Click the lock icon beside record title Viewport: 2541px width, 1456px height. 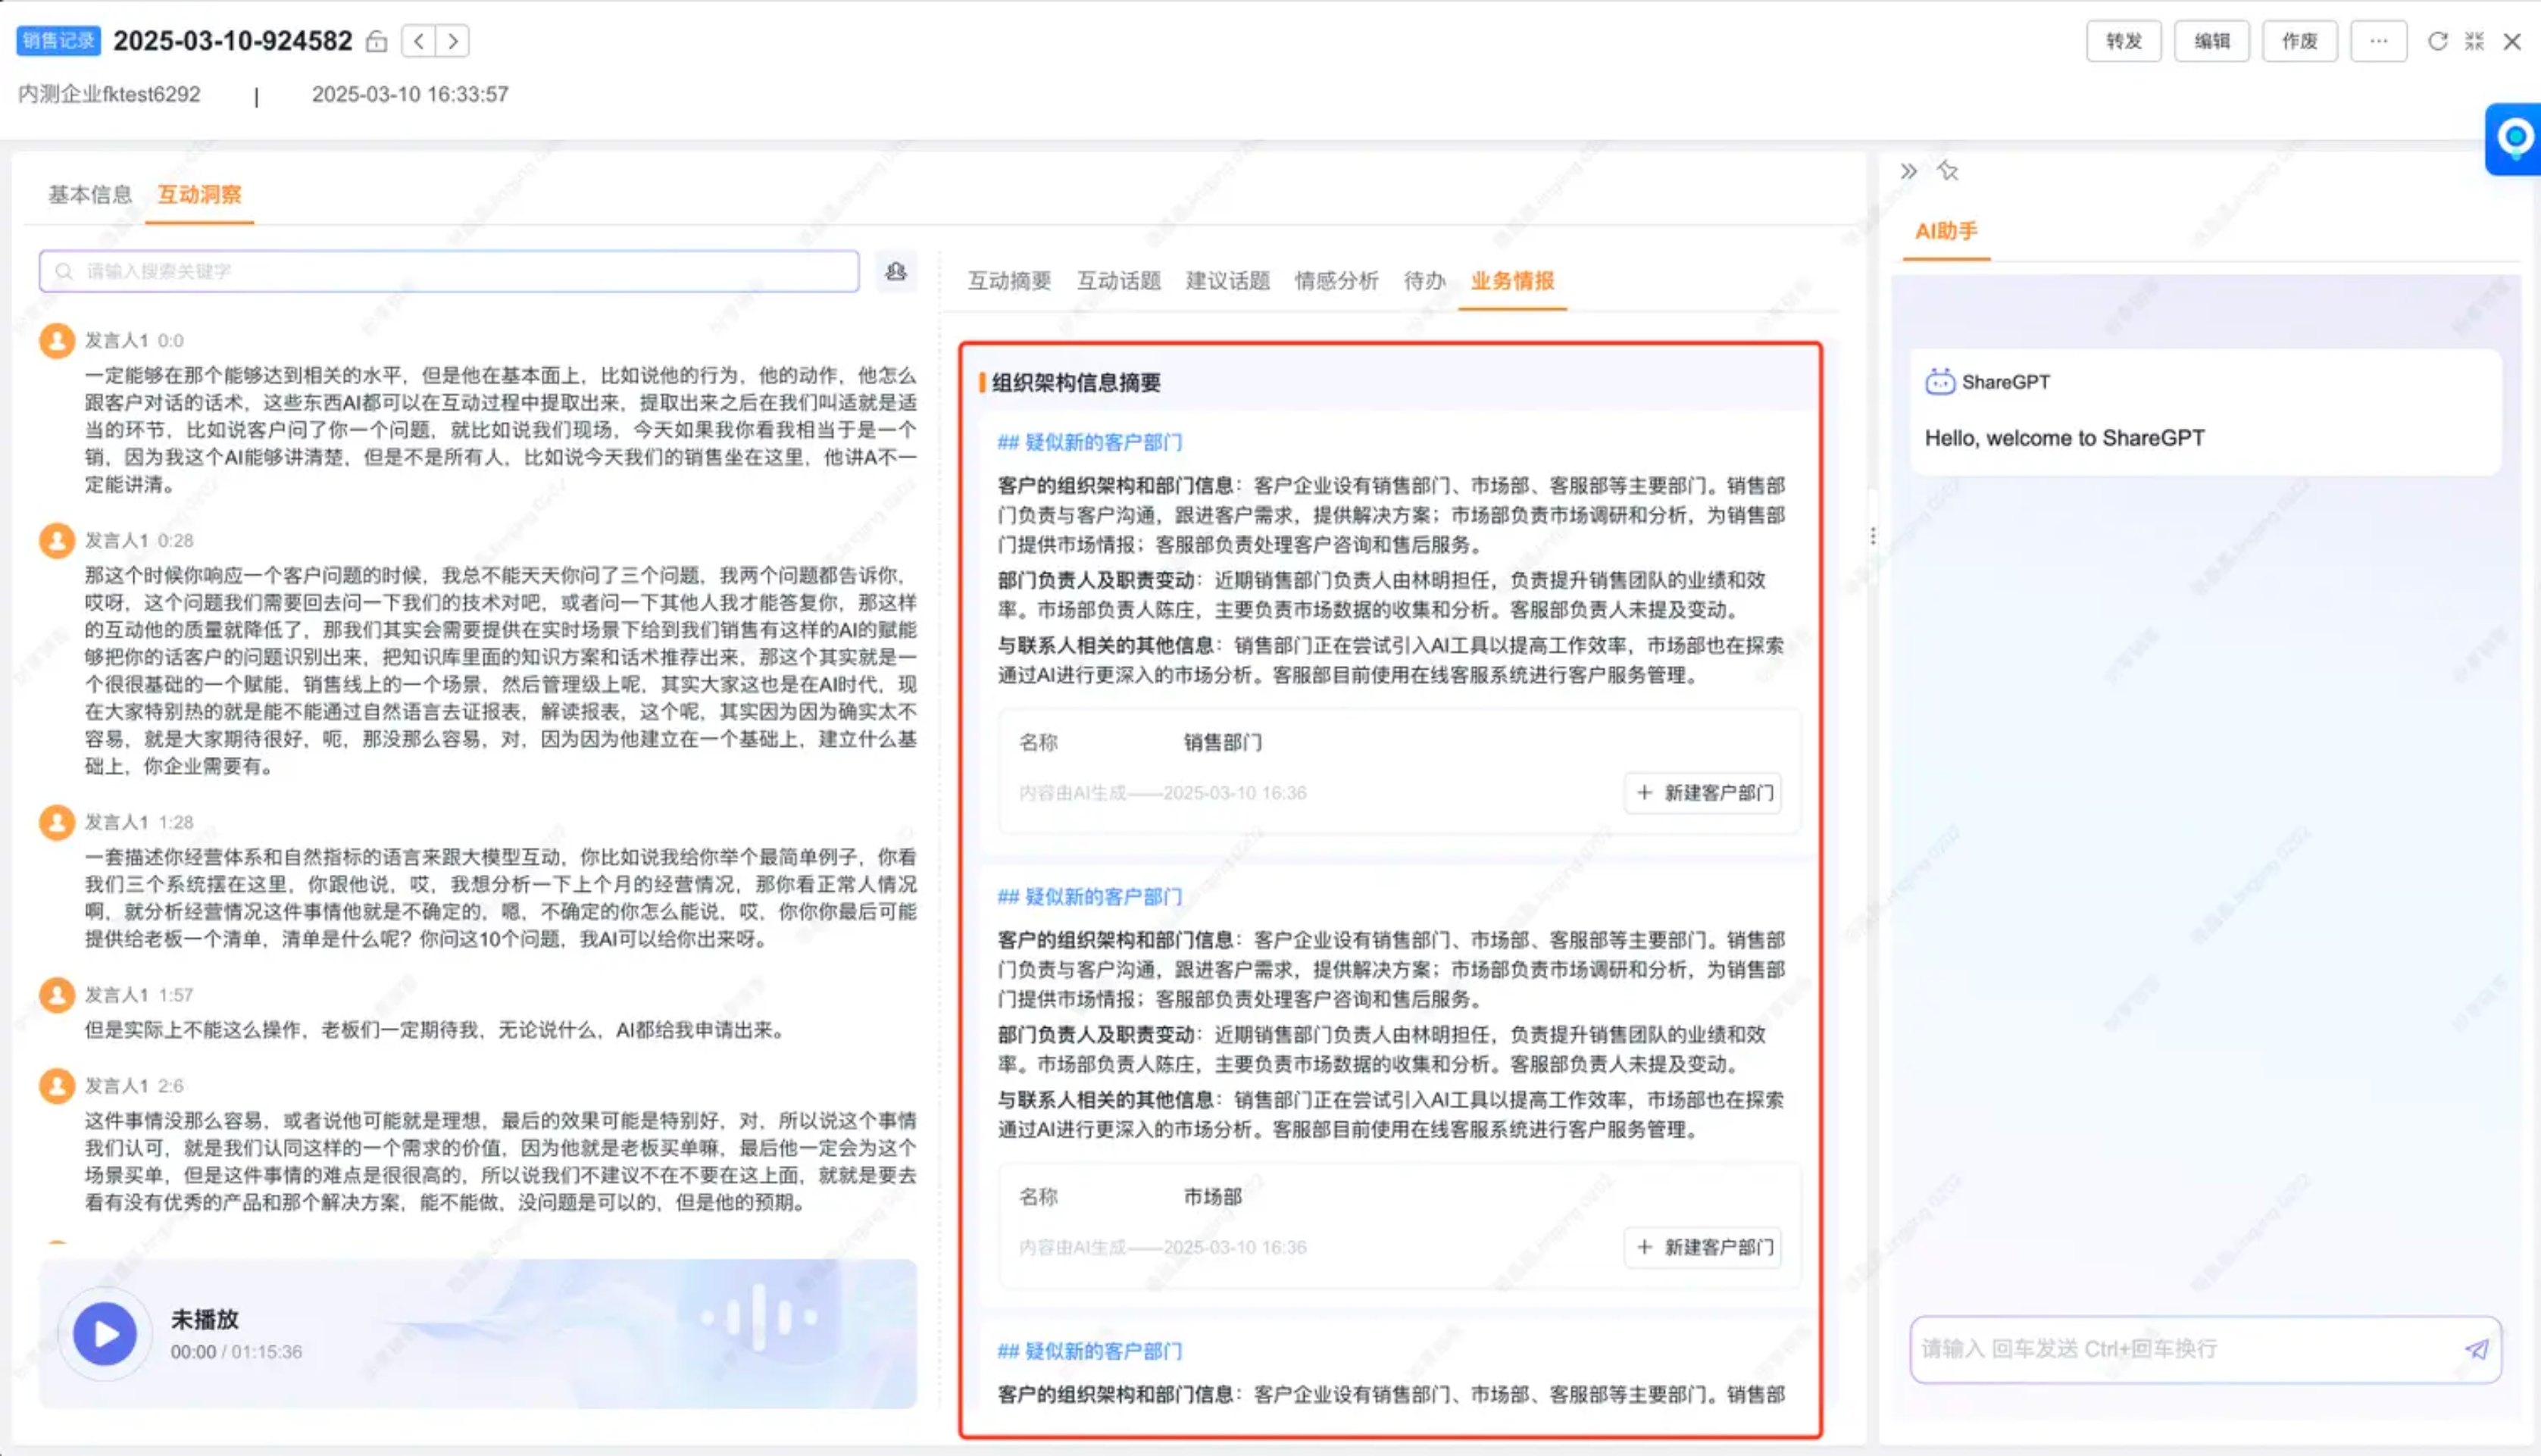click(376, 41)
